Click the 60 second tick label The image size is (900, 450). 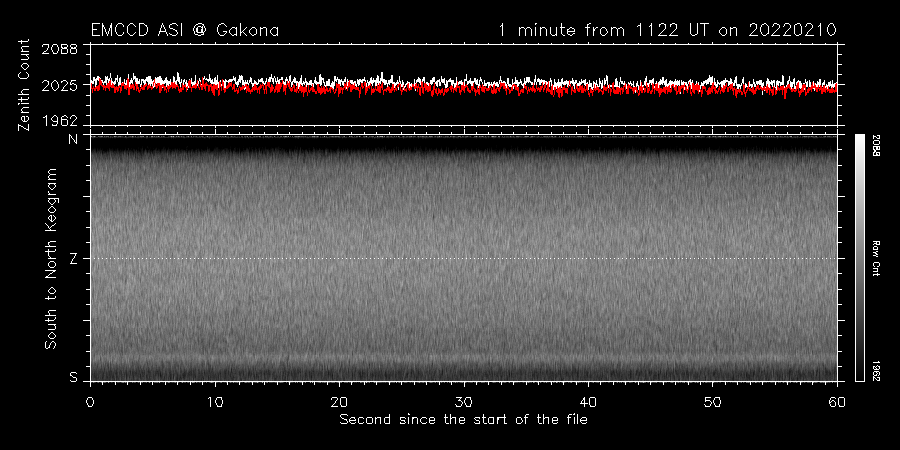click(x=836, y=401)
